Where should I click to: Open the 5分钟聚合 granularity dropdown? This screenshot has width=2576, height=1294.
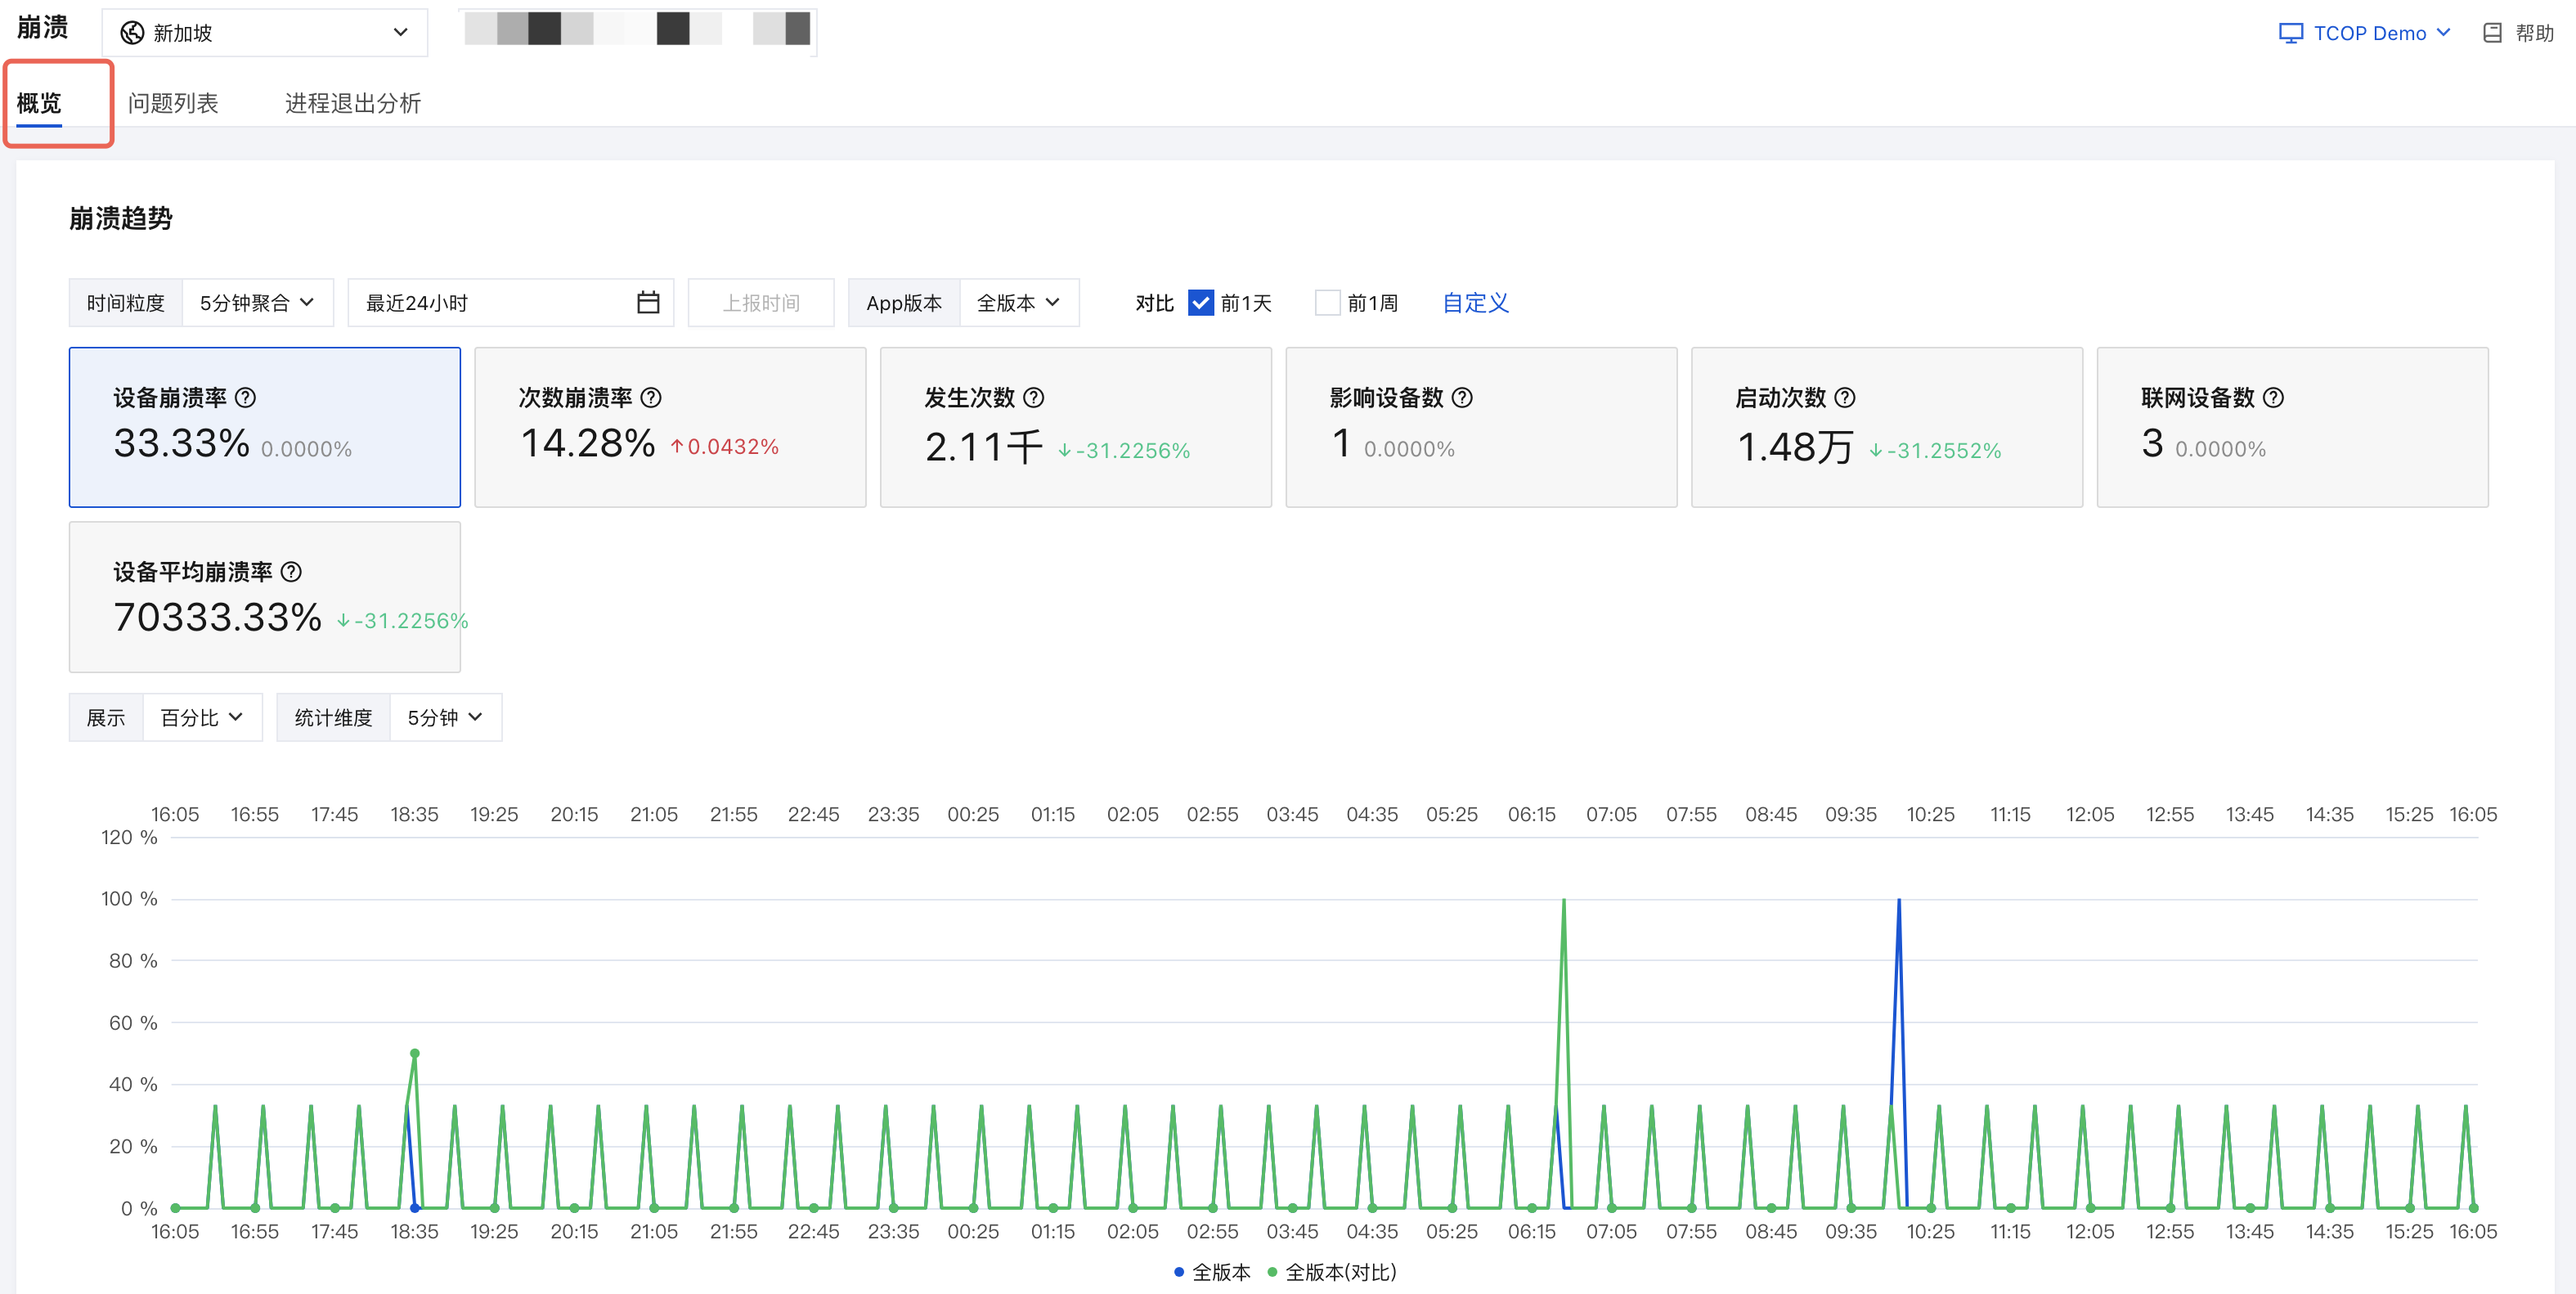258,302
